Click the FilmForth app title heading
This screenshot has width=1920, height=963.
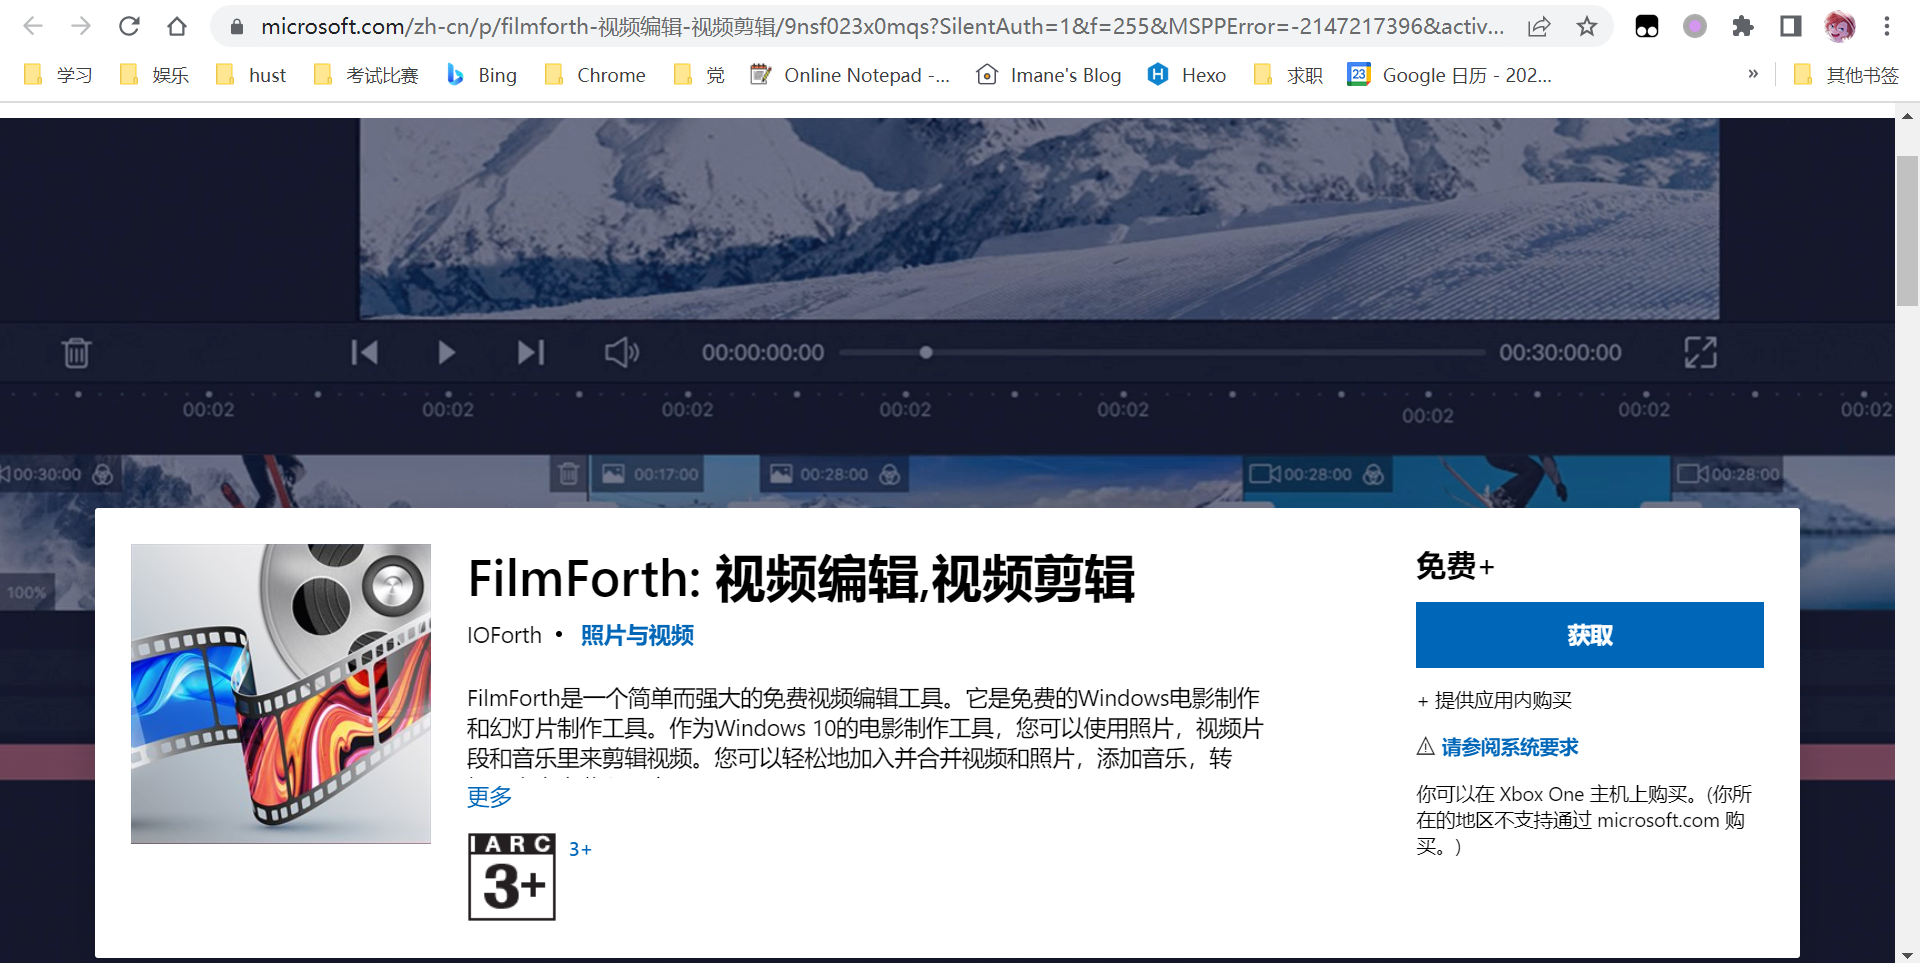[801, 579]
